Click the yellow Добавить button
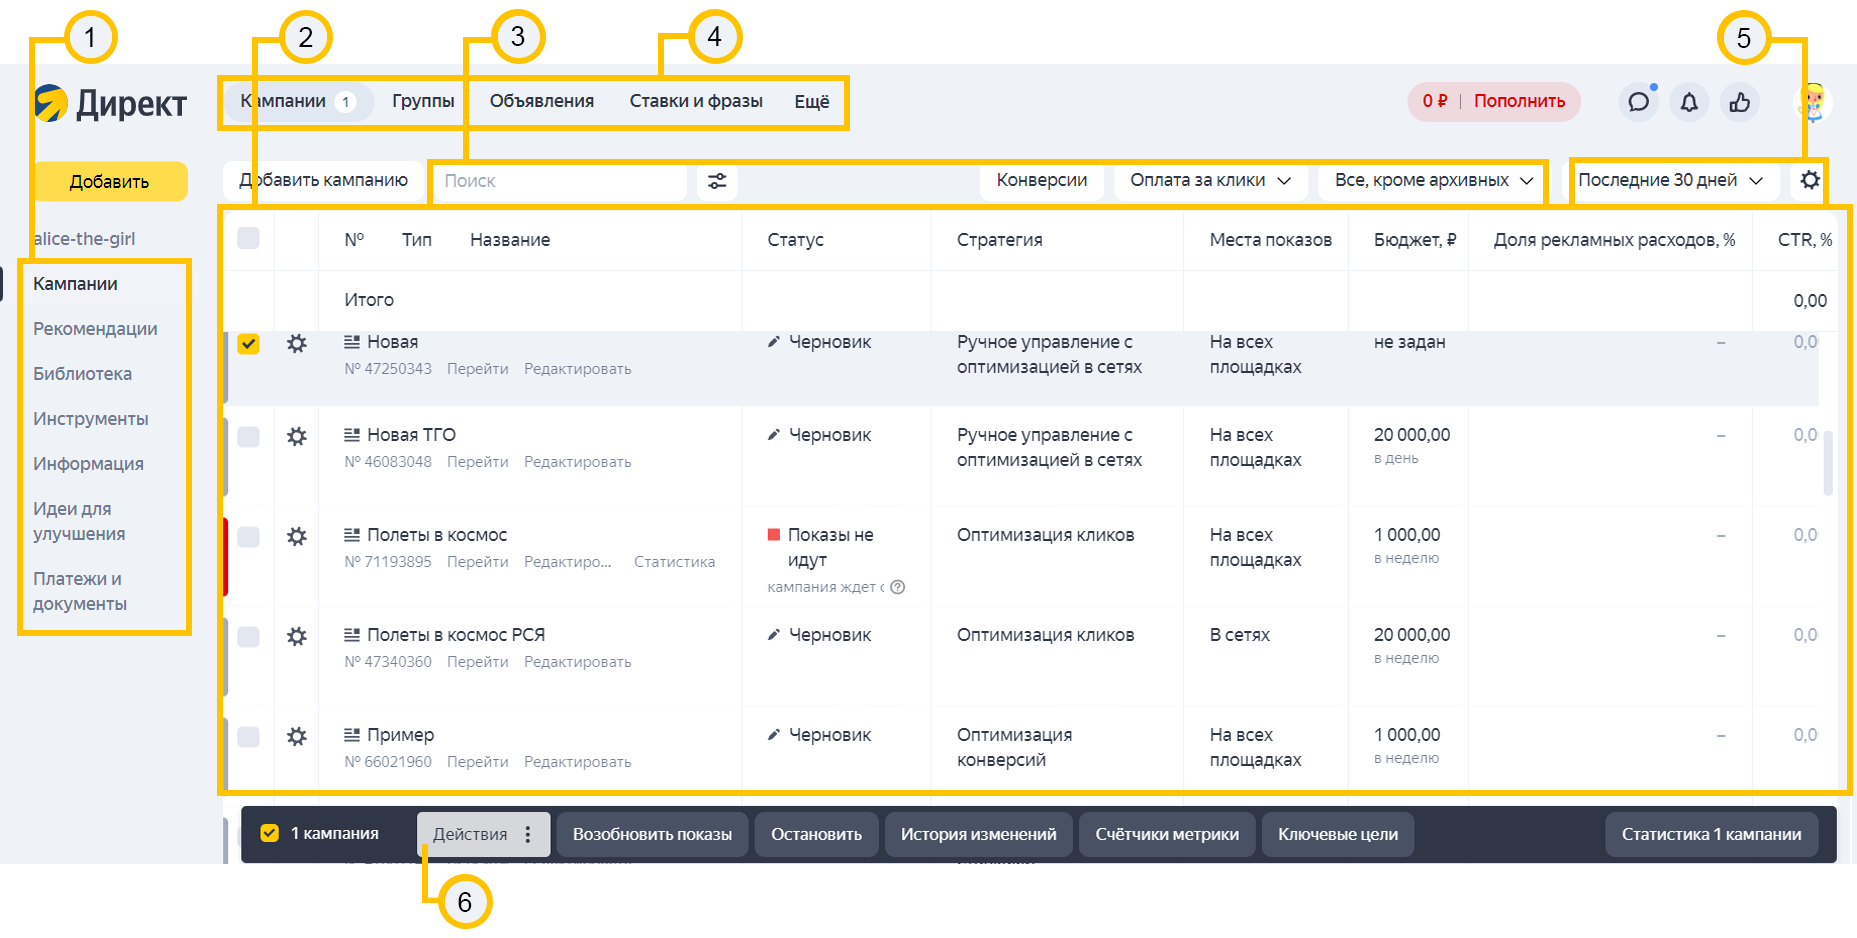Screen dimensions: 1857x938 click(110, 181)
